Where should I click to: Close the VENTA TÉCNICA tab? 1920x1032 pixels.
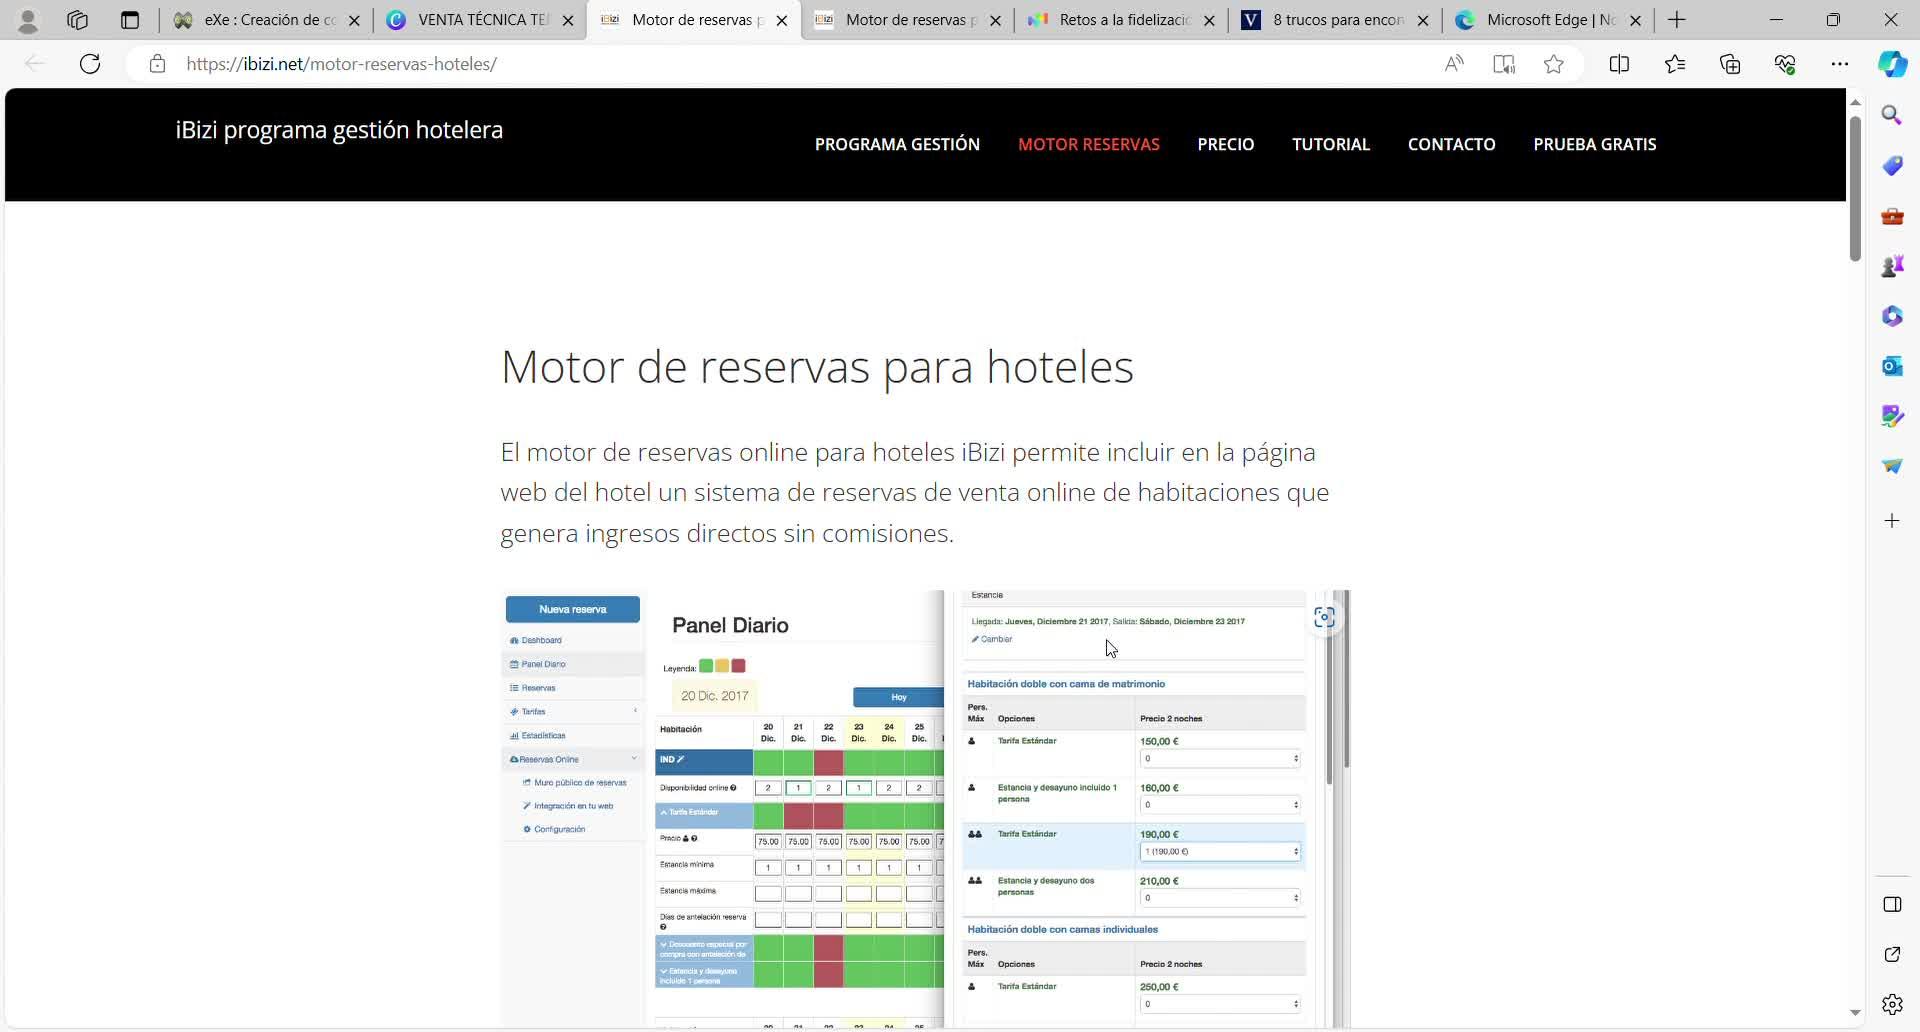point(568,20)
